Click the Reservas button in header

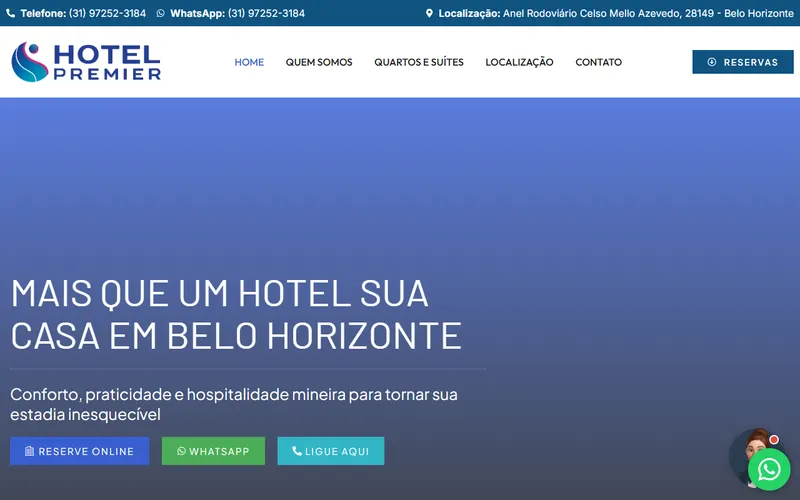pyautogui.click(x=743, y=62)
